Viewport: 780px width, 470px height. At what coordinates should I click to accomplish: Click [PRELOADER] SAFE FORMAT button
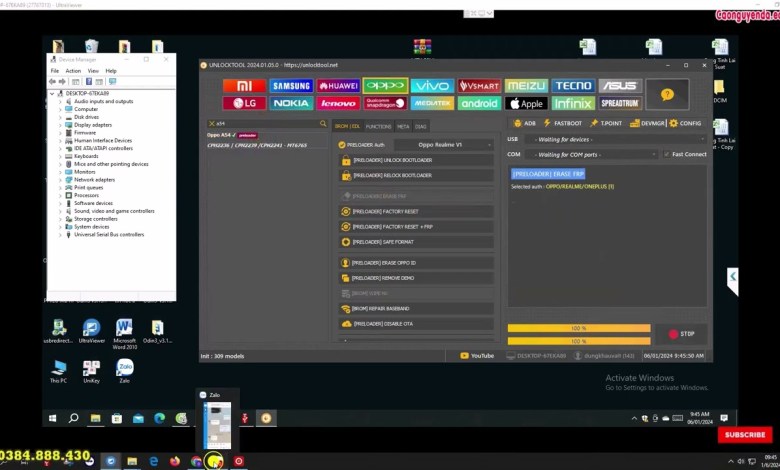click(416, 242)
